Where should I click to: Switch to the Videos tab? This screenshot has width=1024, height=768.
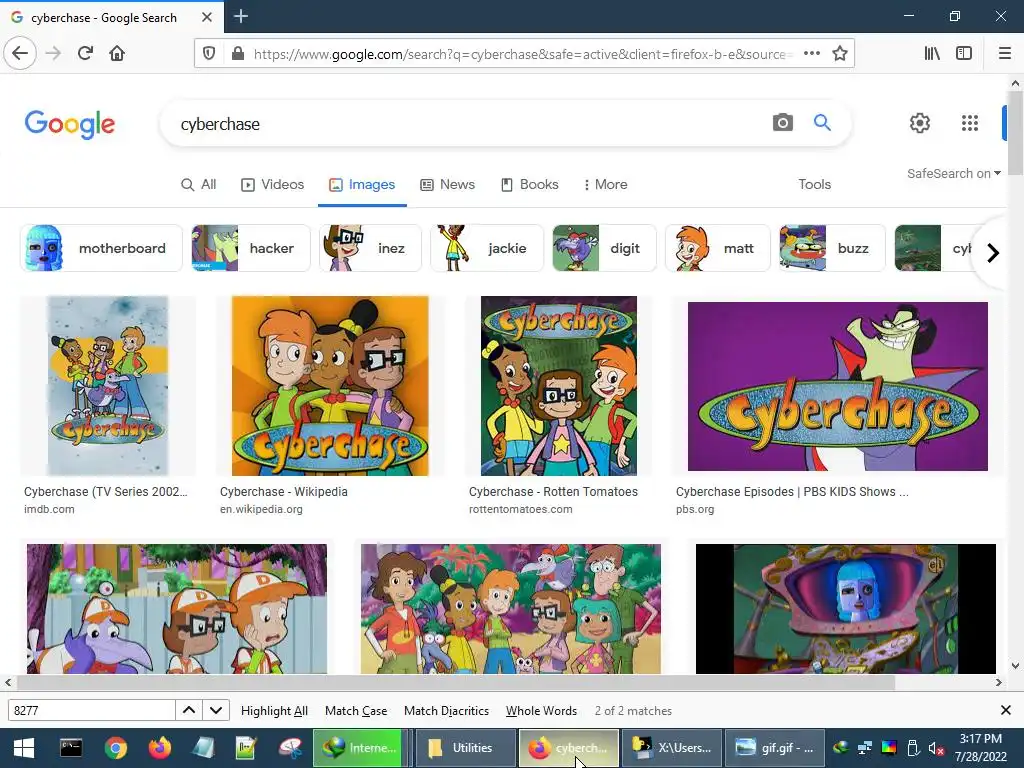tap(272, 185)
